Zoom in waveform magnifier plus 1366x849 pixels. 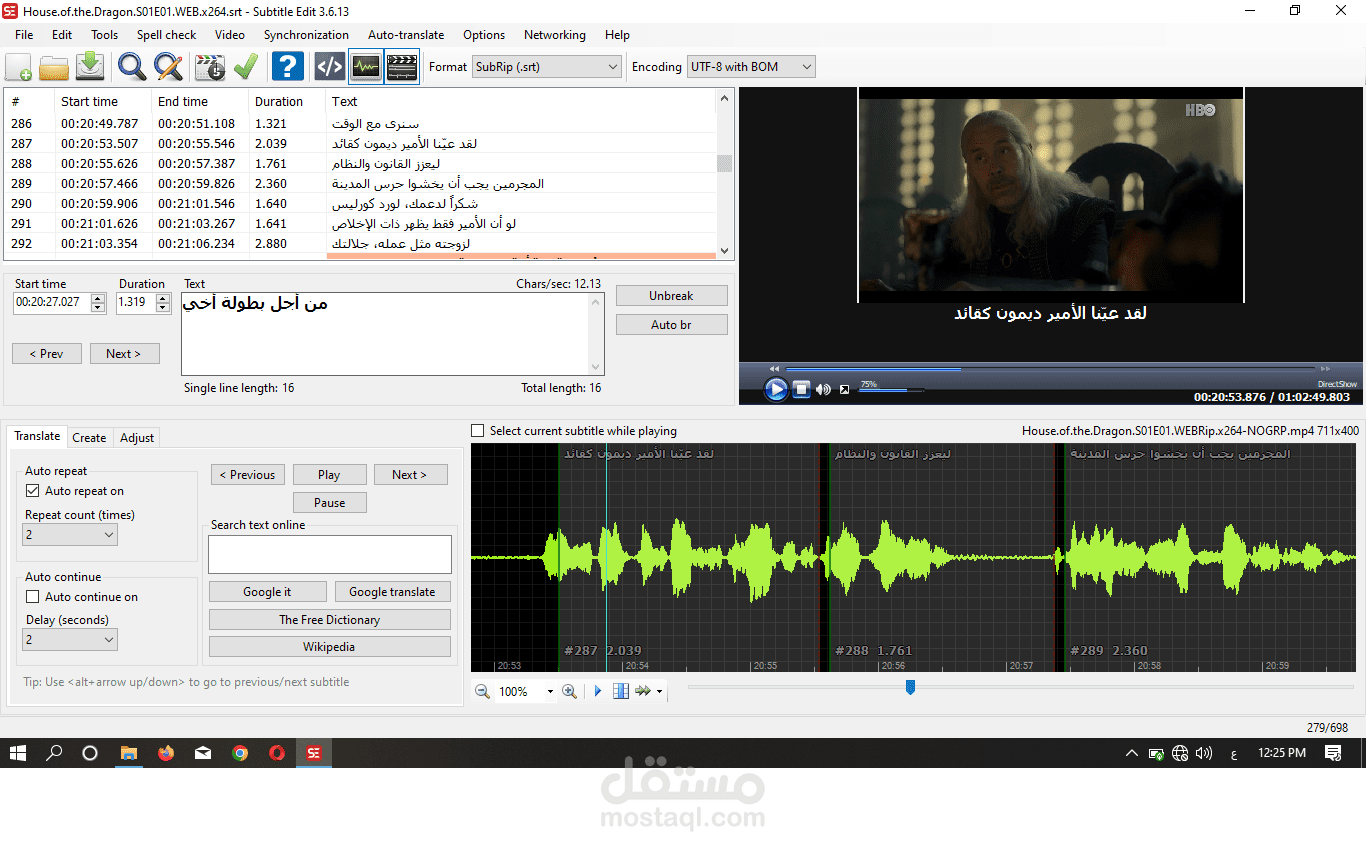(x=569, y=691)
